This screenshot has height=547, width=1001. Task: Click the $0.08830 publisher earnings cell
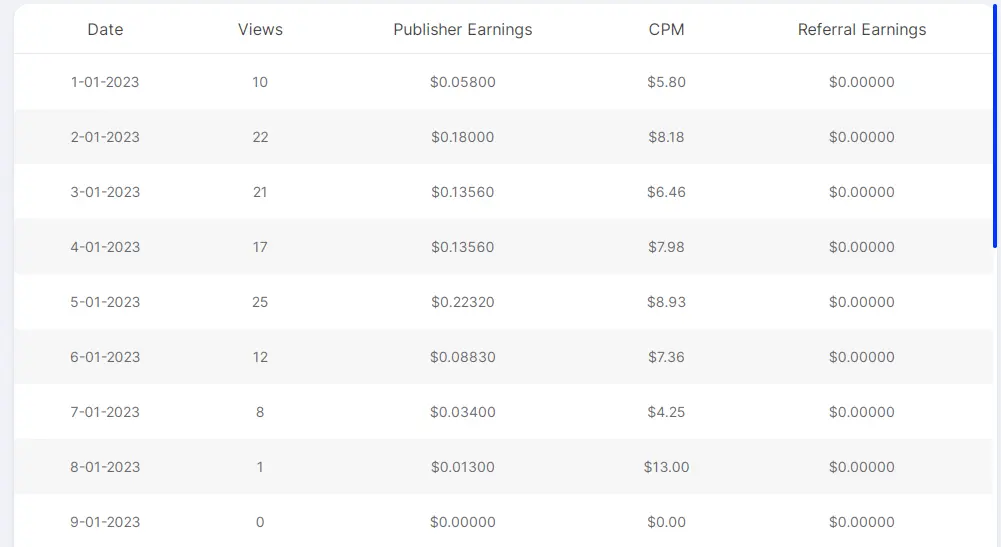(463, 356)
